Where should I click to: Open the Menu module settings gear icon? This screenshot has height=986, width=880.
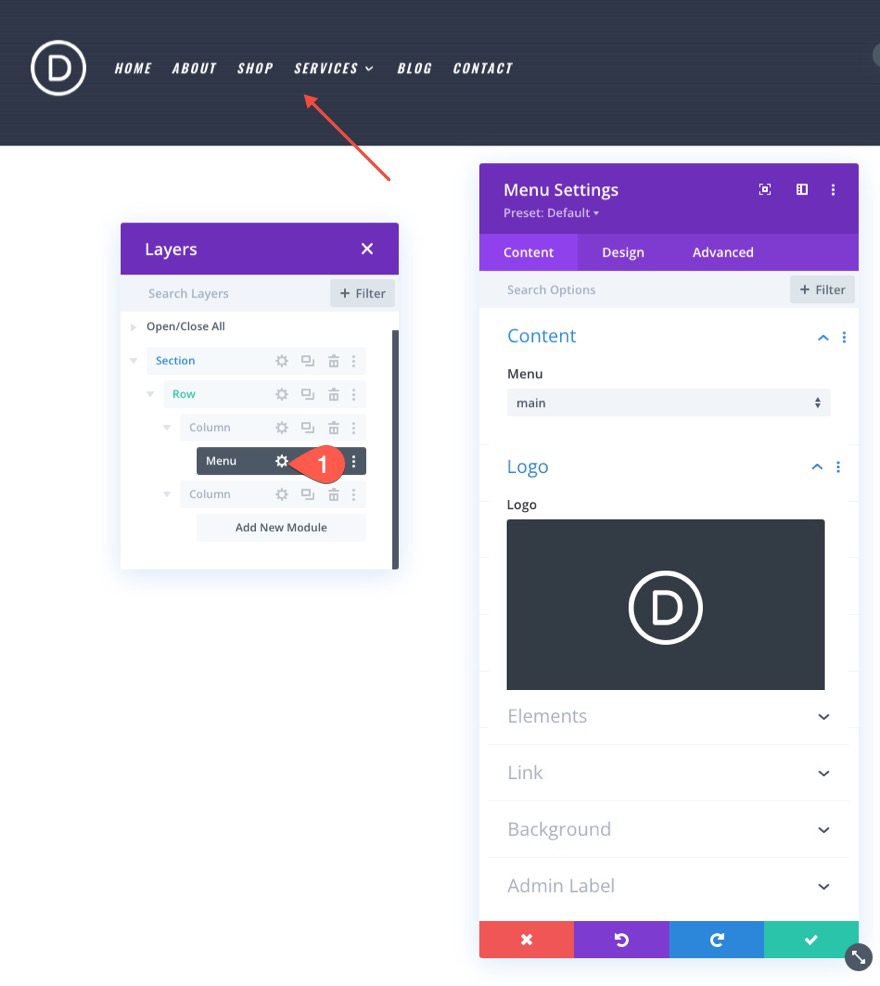click(281, 461)
